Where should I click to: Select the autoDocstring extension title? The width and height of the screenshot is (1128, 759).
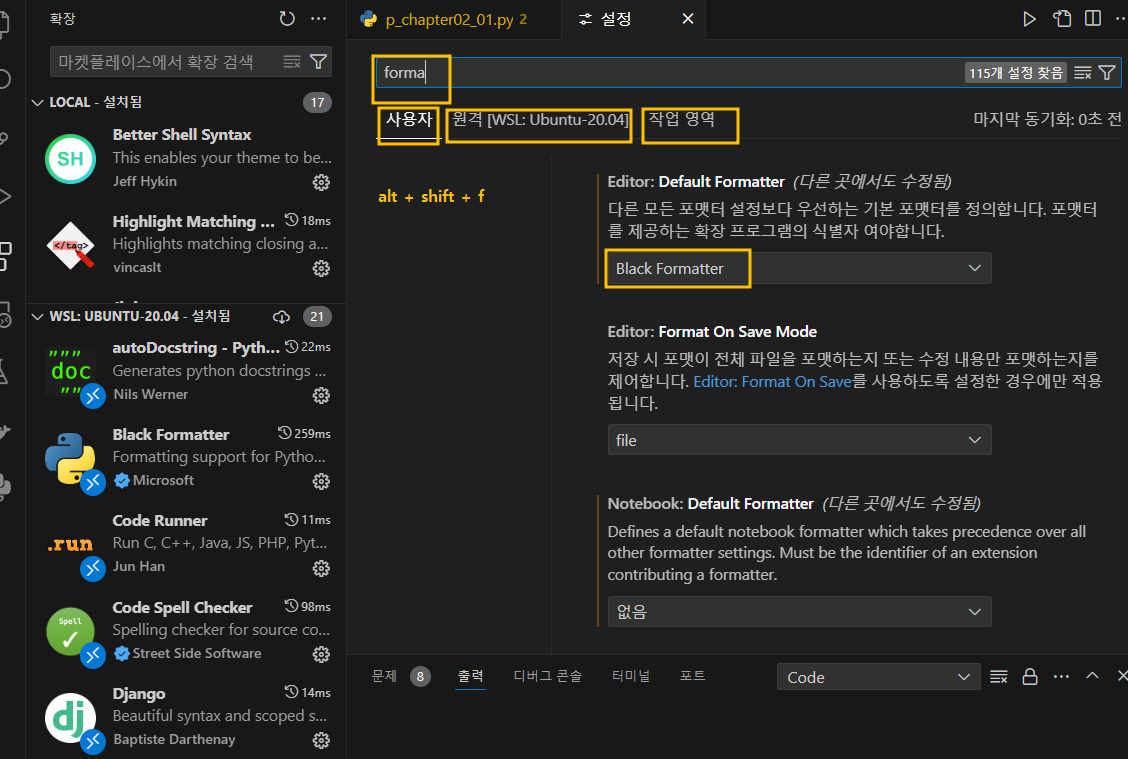tap(196, 347)
